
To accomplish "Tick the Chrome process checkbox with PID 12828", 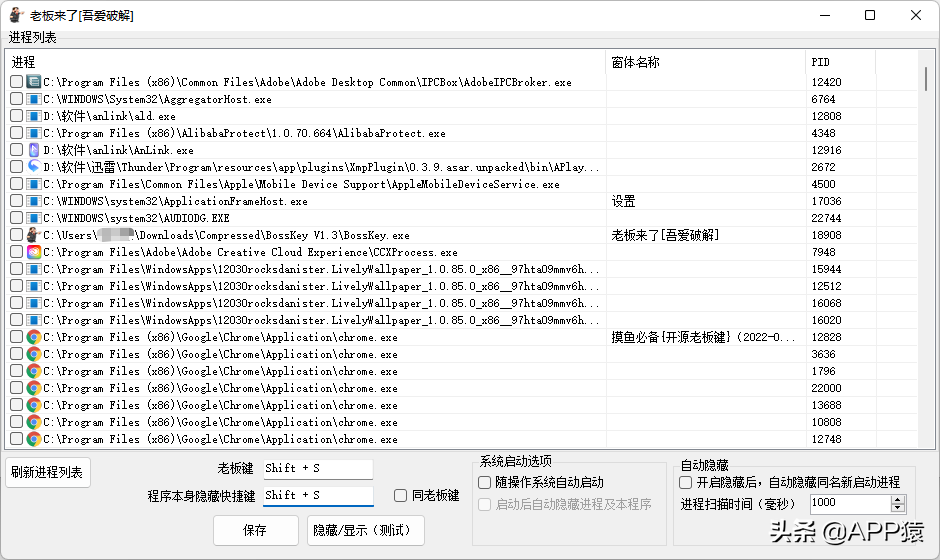I will (17, 337).
